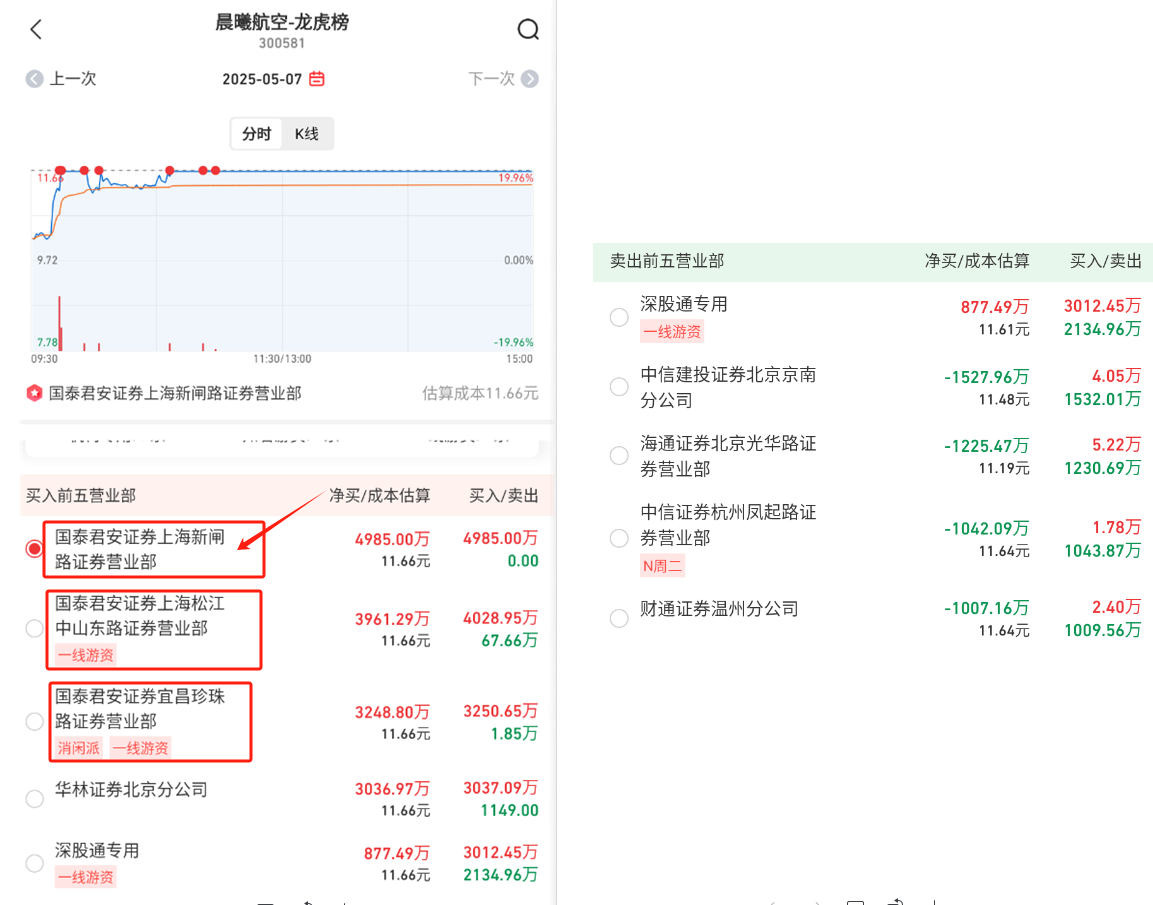The image size is (1153, 905).
Task: Click N周二 tag under 中信证券杭州凤起路
Action: click(x=662, y=565)
